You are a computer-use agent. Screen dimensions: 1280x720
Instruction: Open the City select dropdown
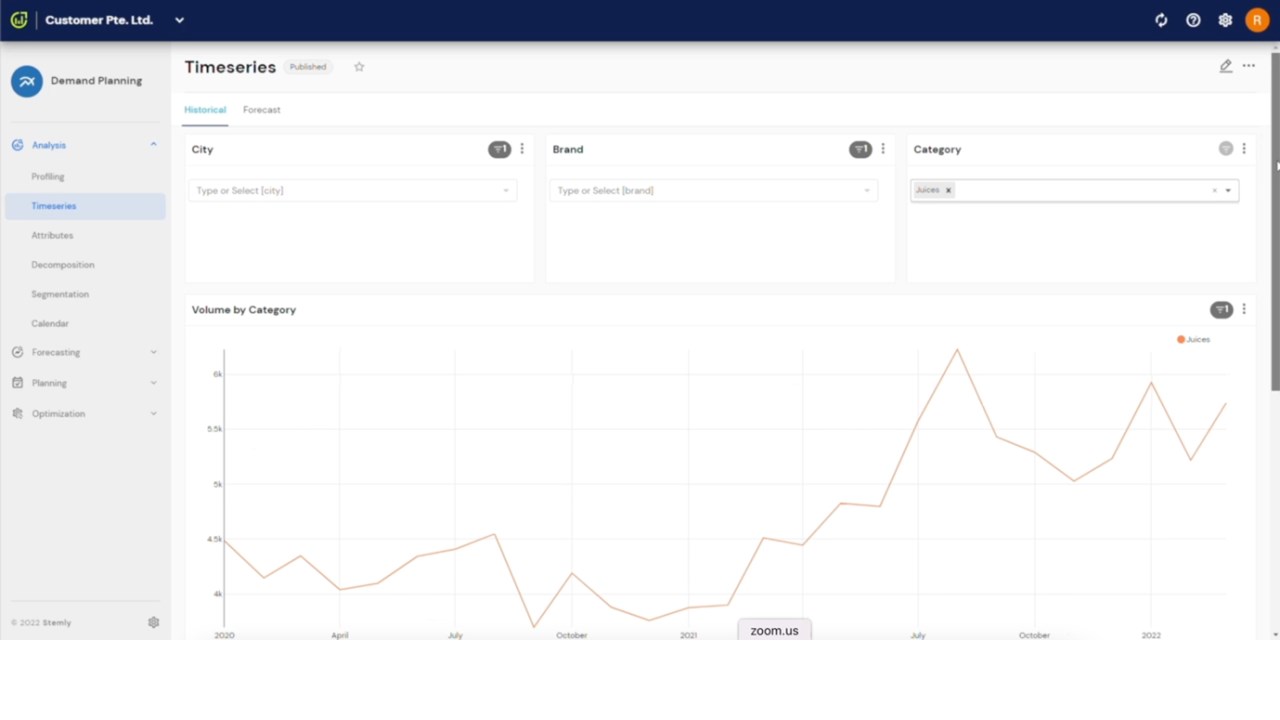click(x=352, y=190)
